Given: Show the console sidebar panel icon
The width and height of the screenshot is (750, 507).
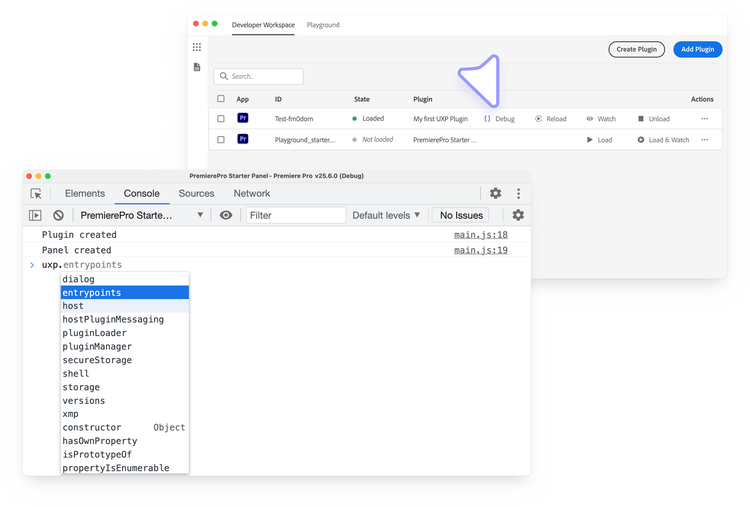Looking at the screenshot, I should (x=35, y=215).
